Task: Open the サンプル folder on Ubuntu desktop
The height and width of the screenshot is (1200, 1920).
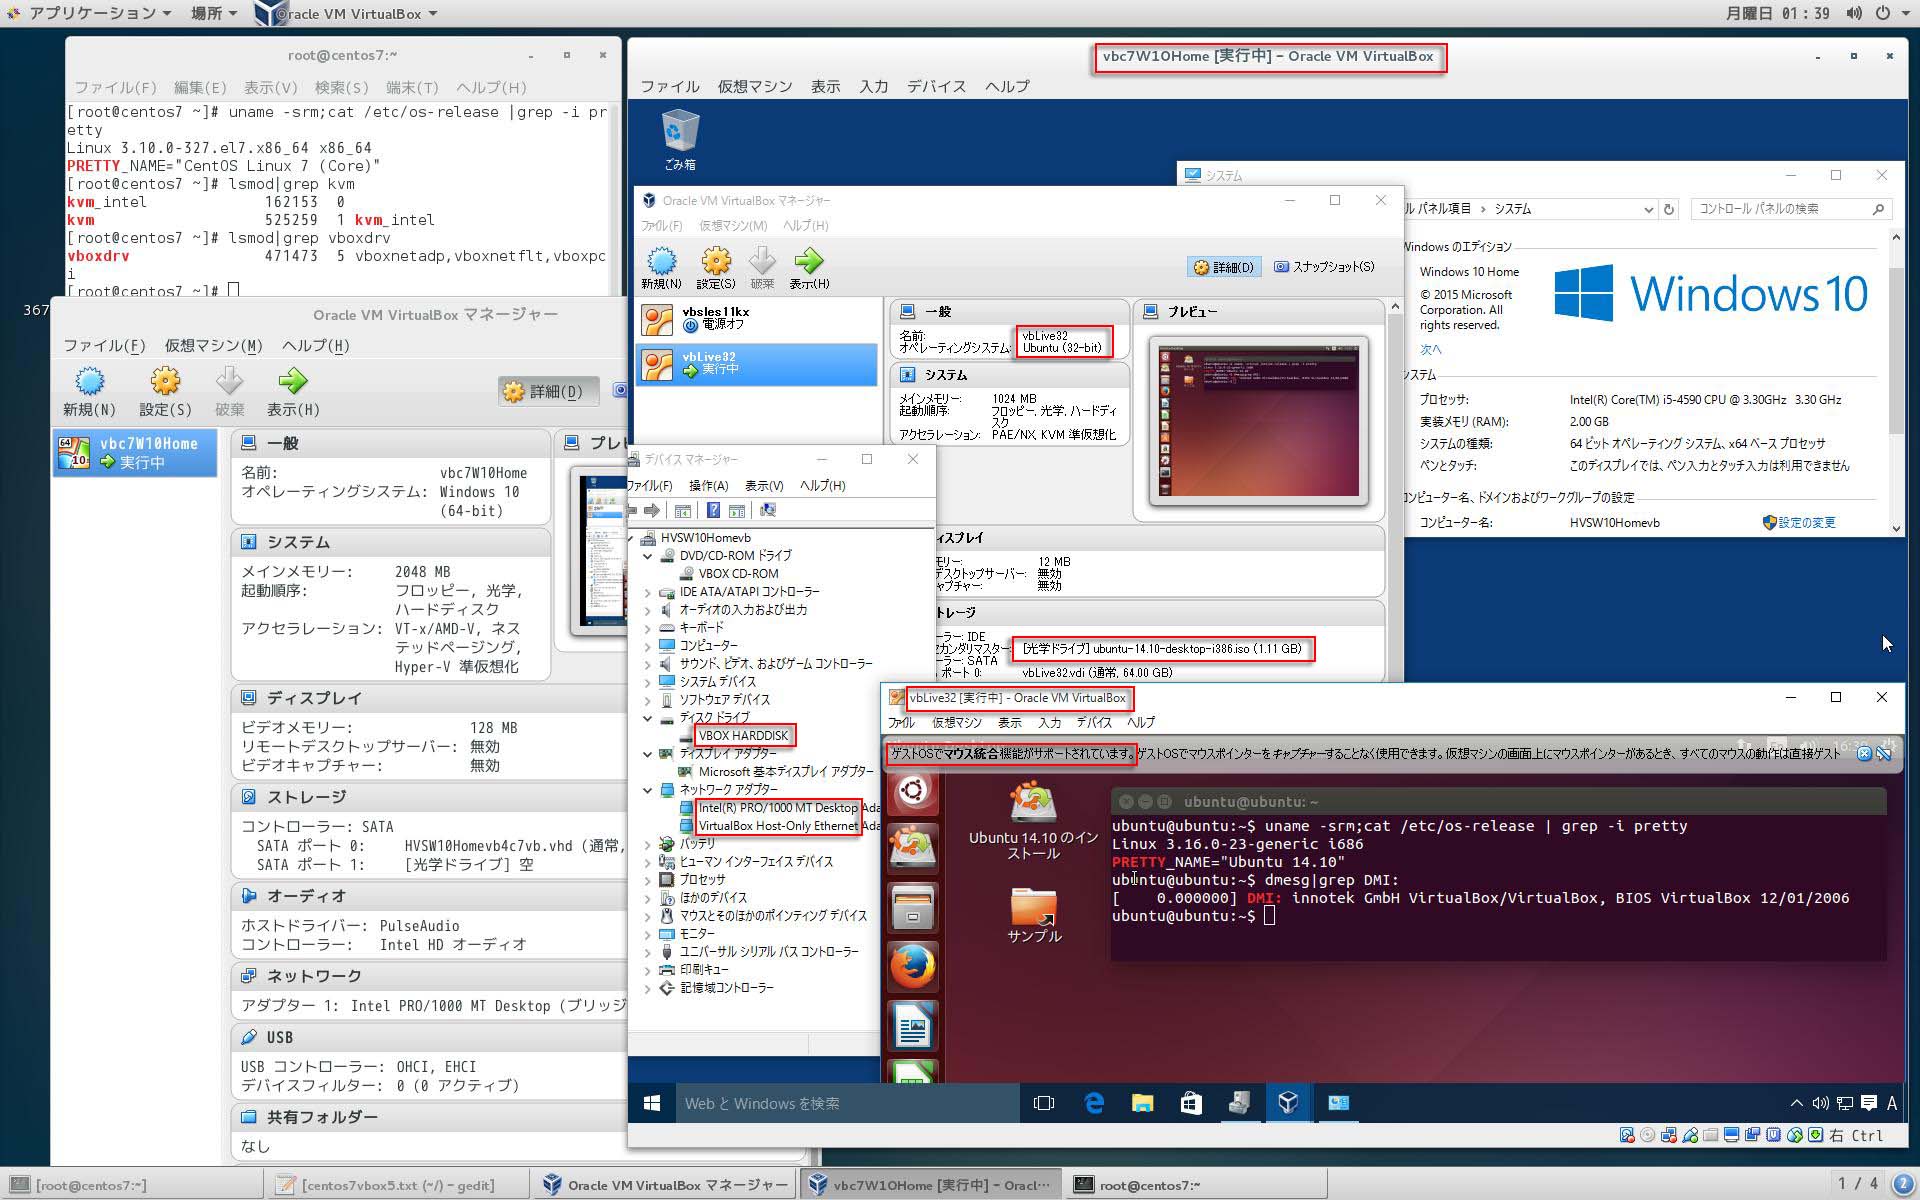Action: [1034, 914]
